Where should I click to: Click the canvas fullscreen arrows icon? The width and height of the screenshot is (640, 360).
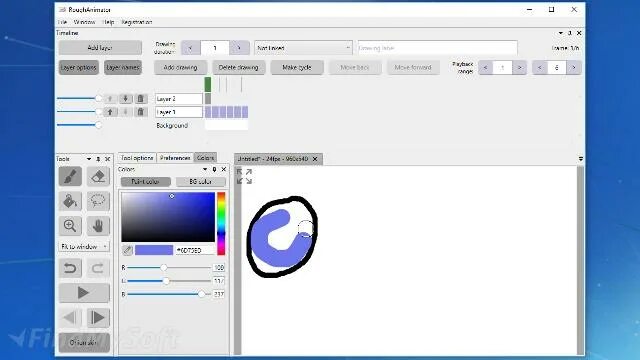click(x=244, y=176)
